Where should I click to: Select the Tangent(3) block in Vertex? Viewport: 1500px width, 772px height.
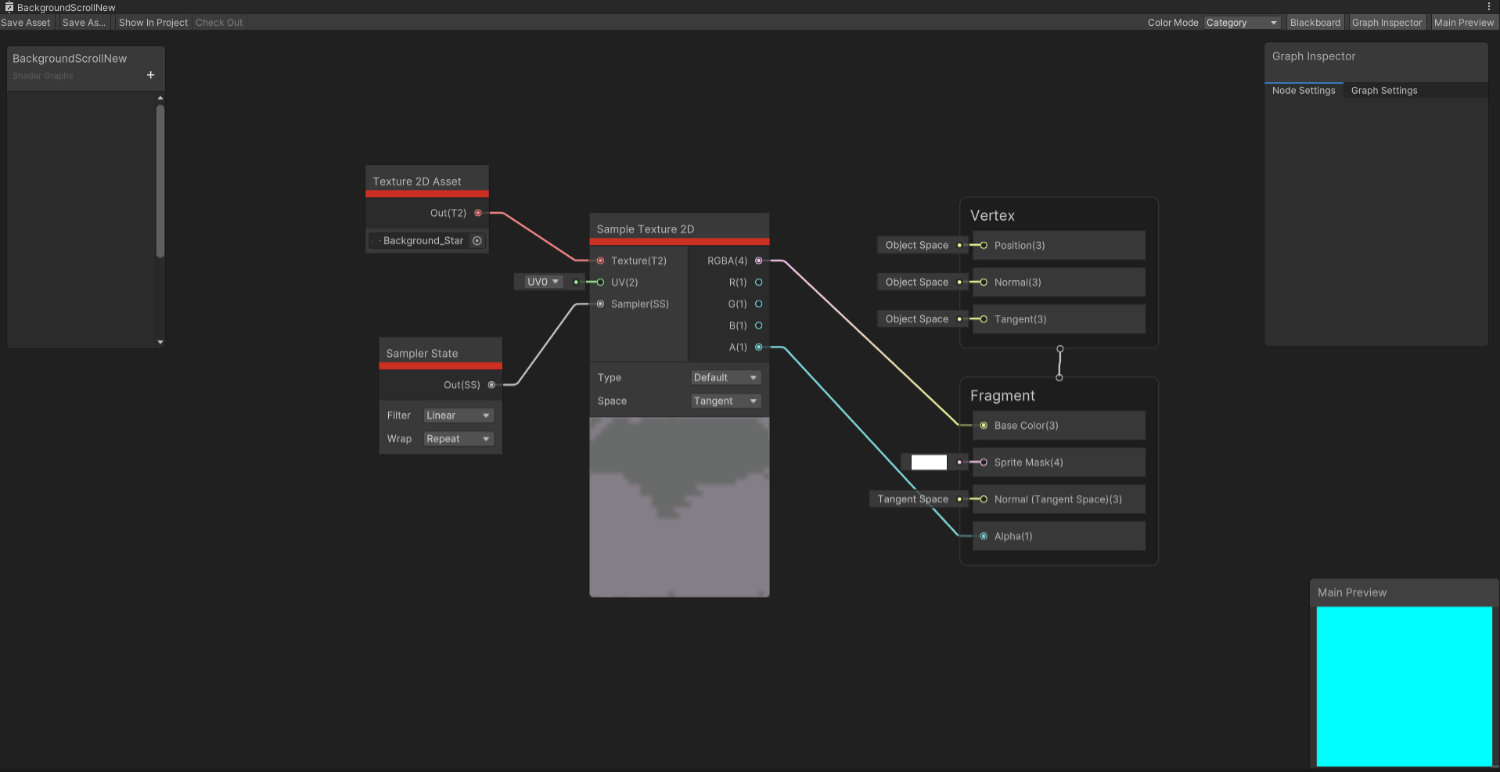[x=1059, y=319]
